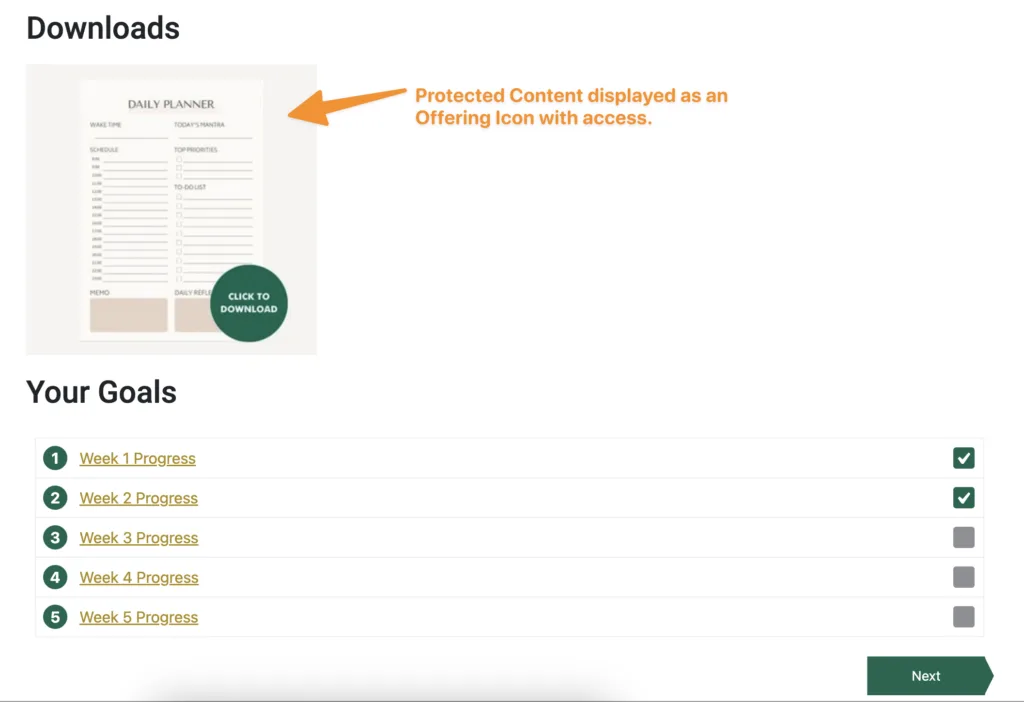Uncheck the Week 1 Progress checkbox
Viewport: 1024px width, 702px height.
963,458
